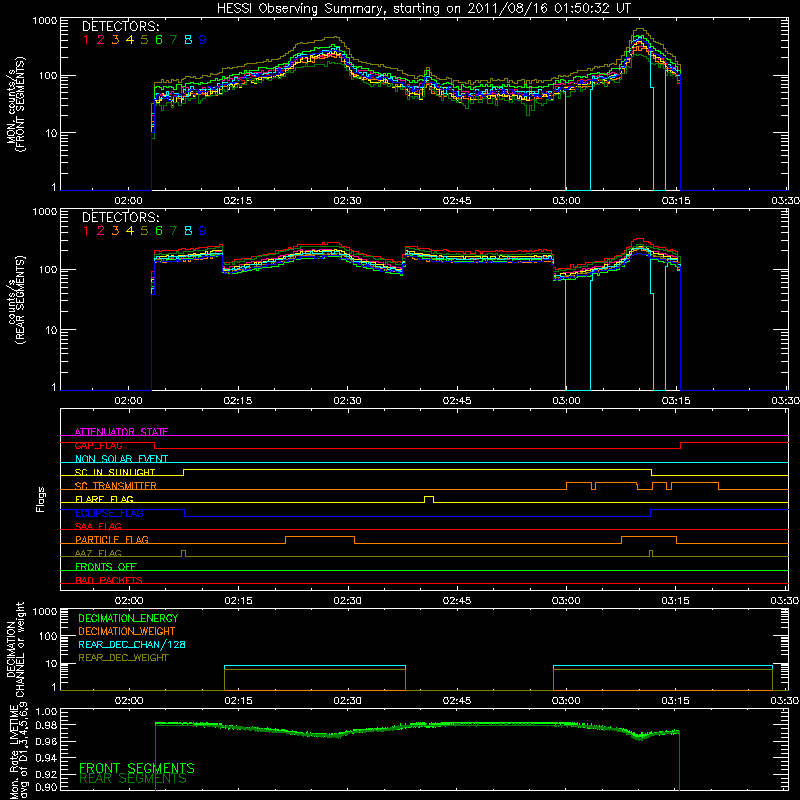Click the PARTICLE_FLAG label
The image size is (800, 800).
(112, 539)
